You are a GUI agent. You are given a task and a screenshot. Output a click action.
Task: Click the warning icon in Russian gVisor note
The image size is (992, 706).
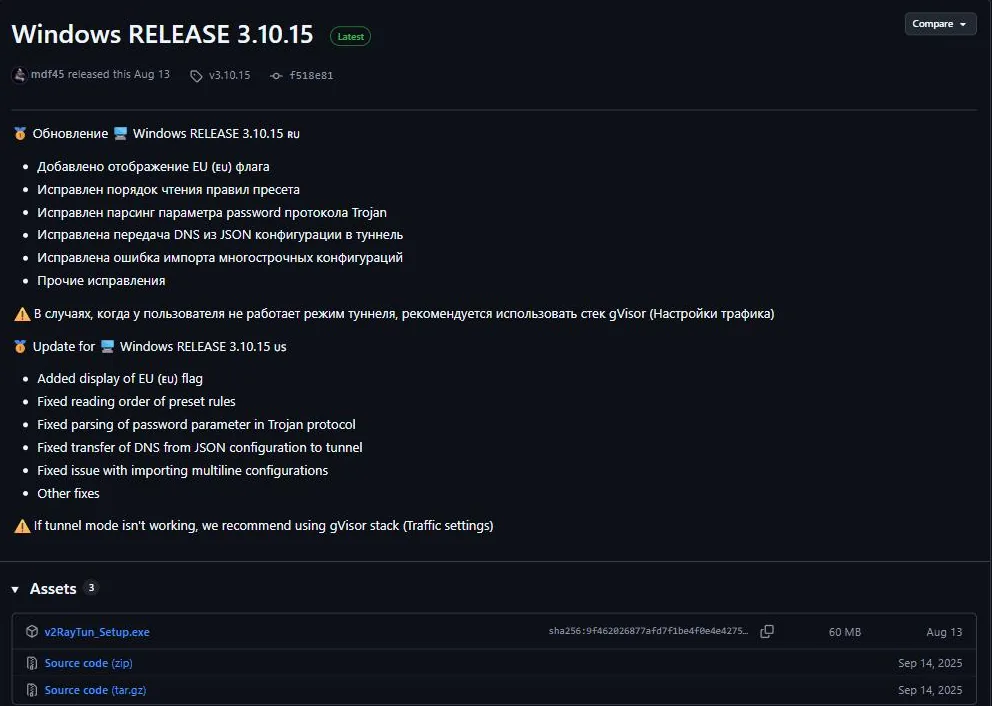coord(22,314)
